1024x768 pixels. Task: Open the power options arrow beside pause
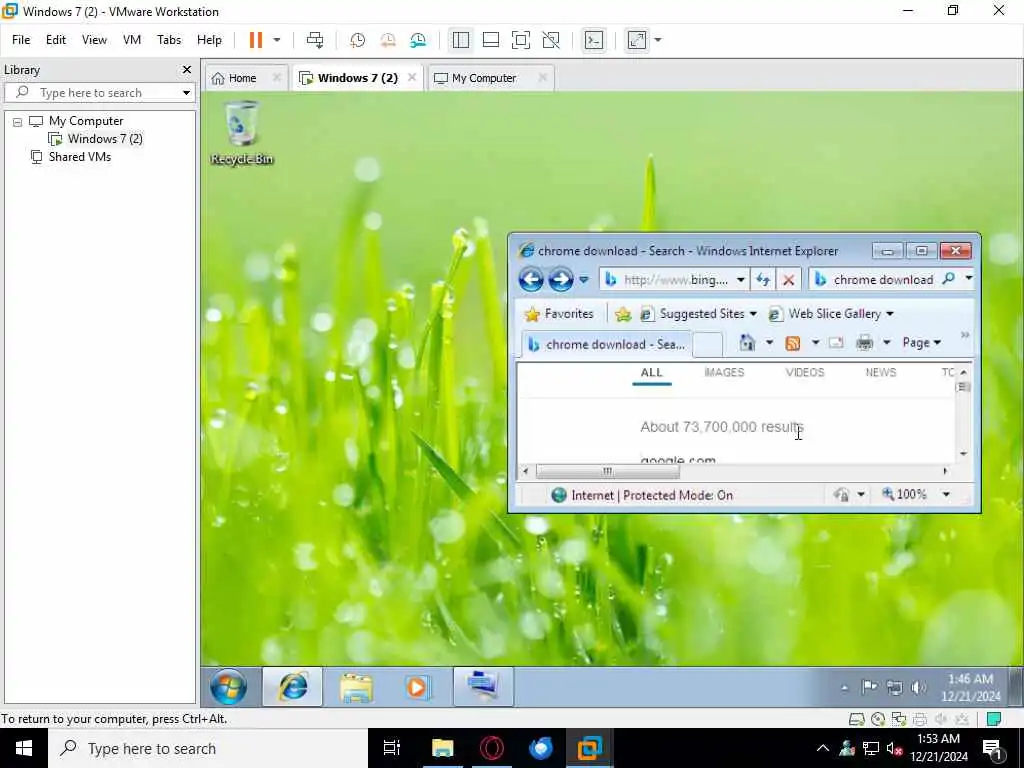point(277,40)
